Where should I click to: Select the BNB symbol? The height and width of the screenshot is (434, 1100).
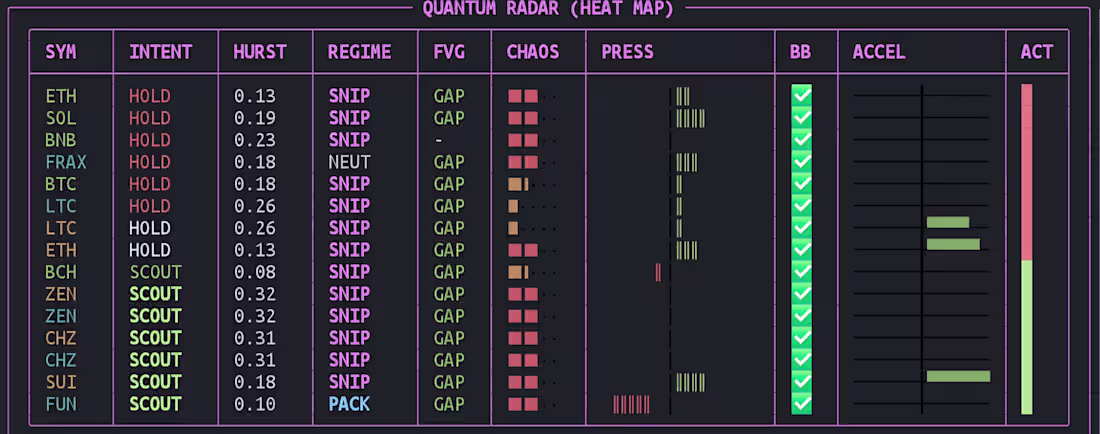click(61, 140)
